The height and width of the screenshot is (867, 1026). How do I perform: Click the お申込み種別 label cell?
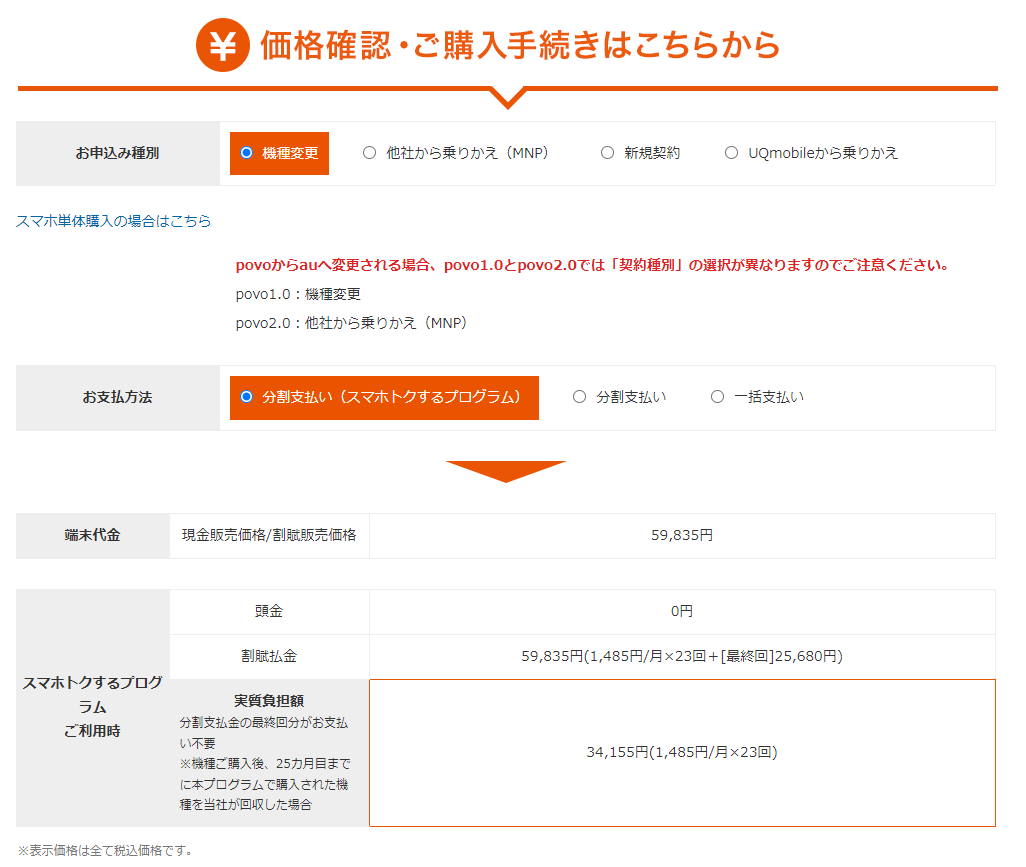(117, 154)
